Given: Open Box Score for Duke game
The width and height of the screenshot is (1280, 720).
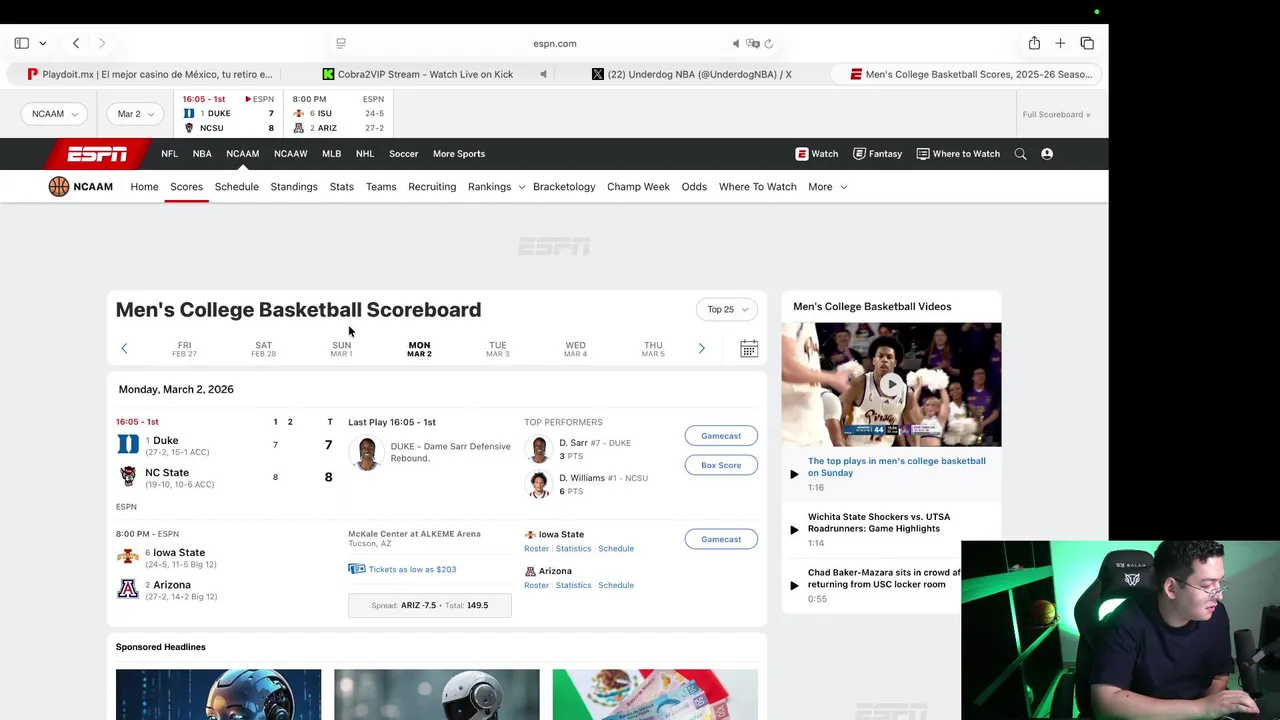Looking at the screenshot, I should pyautogui.click(x=721, y=465).
